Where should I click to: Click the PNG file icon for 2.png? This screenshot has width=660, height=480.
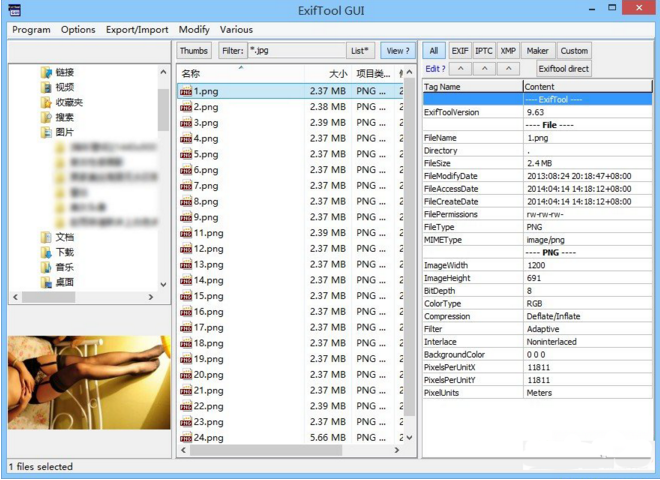tap(186, 107)
